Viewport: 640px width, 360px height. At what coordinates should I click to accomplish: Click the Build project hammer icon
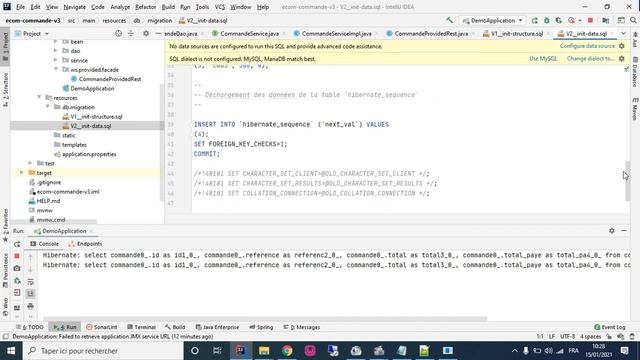449,20
